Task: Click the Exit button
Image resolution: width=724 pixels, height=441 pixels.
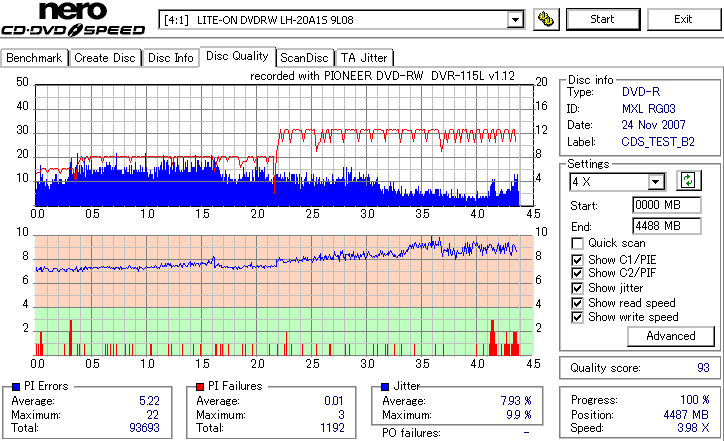Action: click(x=683, y=19)
